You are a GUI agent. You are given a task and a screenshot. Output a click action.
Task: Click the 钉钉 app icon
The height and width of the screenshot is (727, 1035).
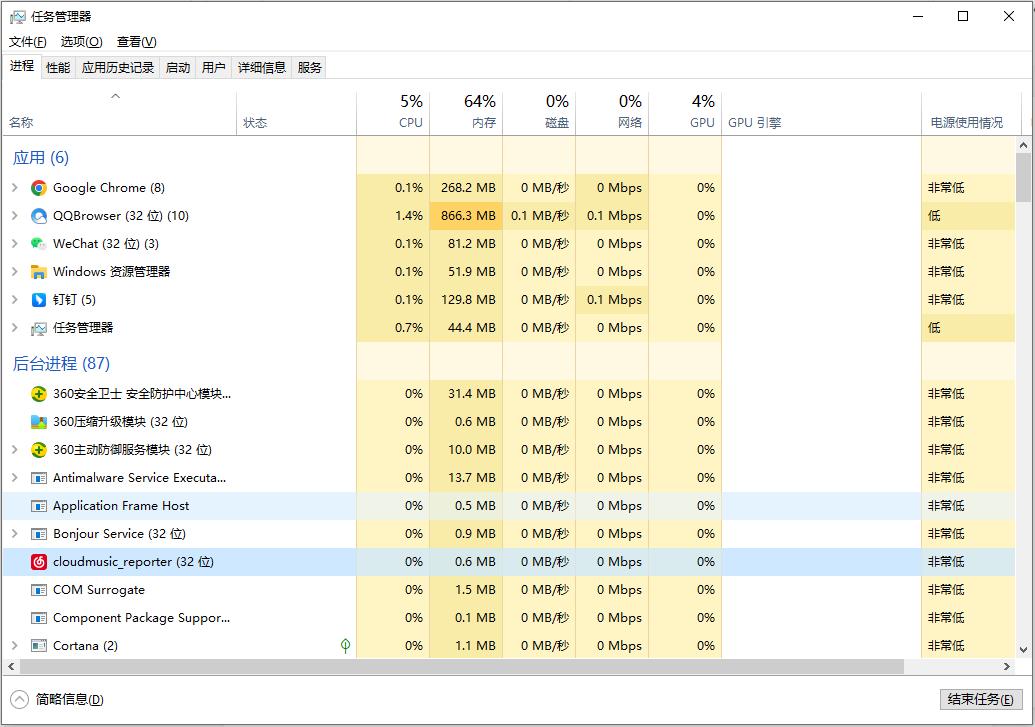39,300
